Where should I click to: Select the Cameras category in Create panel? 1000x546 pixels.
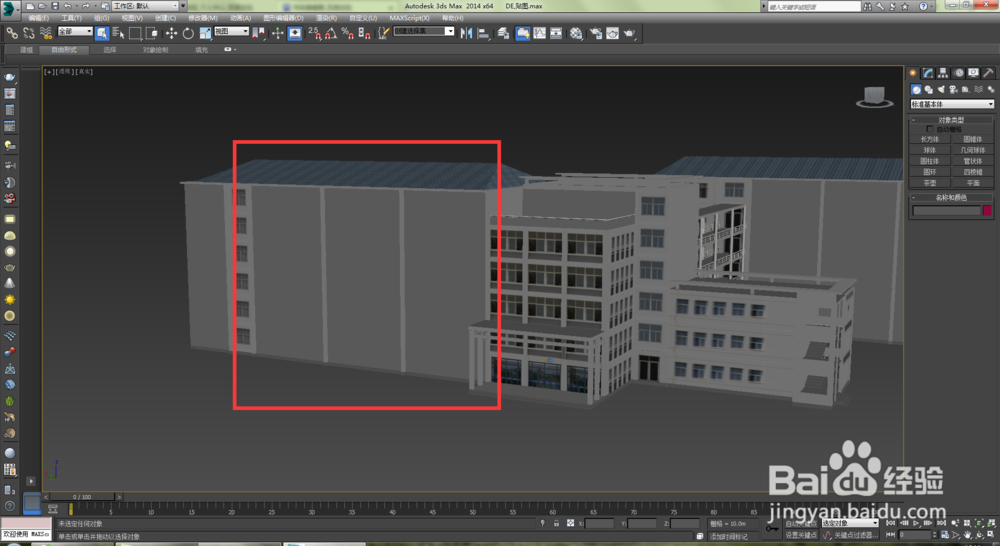953,89
